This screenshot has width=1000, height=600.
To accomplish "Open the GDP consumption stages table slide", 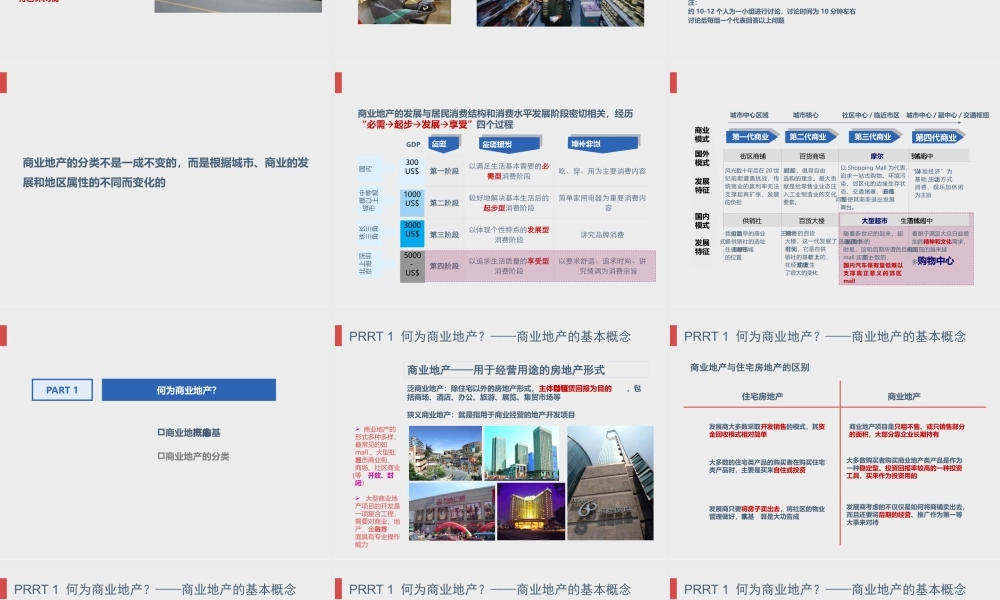I will (x=499, y=181).
